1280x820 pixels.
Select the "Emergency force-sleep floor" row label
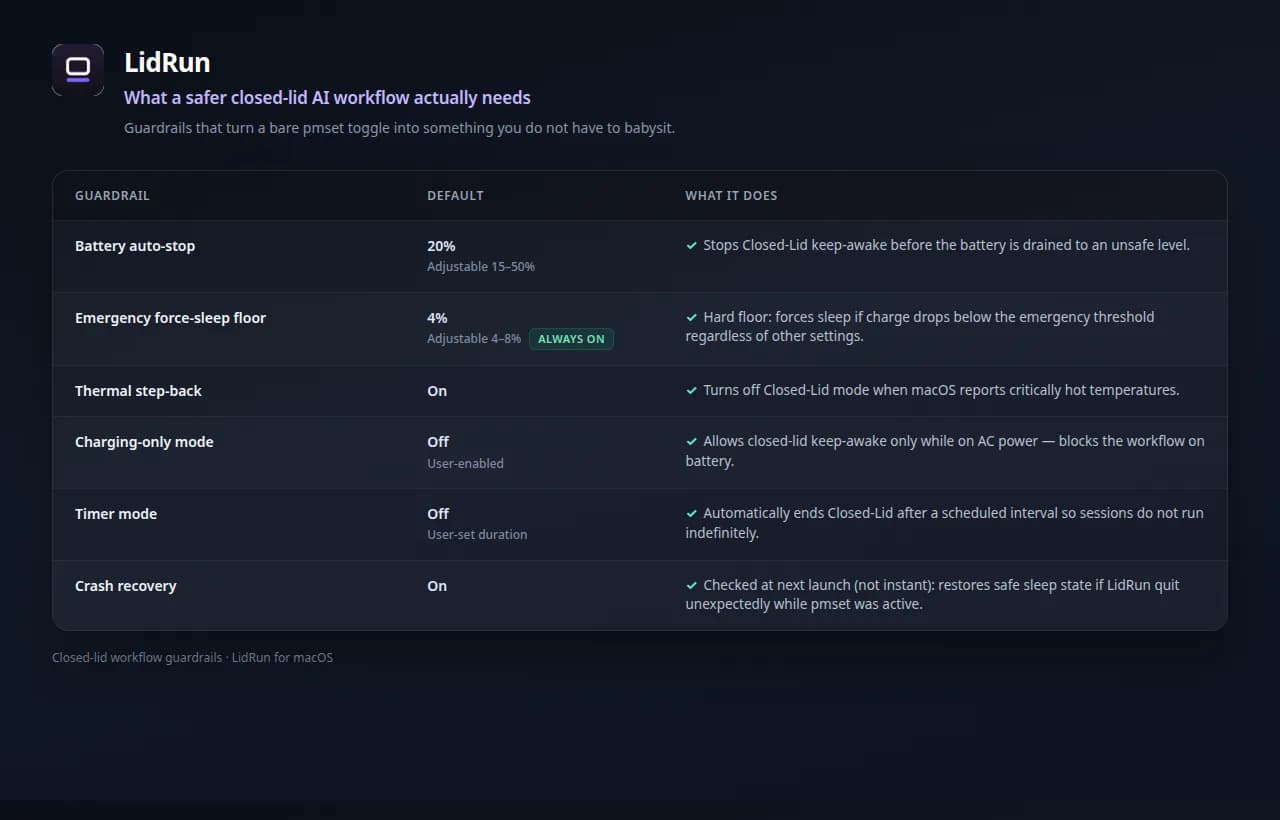coord(170,318)
